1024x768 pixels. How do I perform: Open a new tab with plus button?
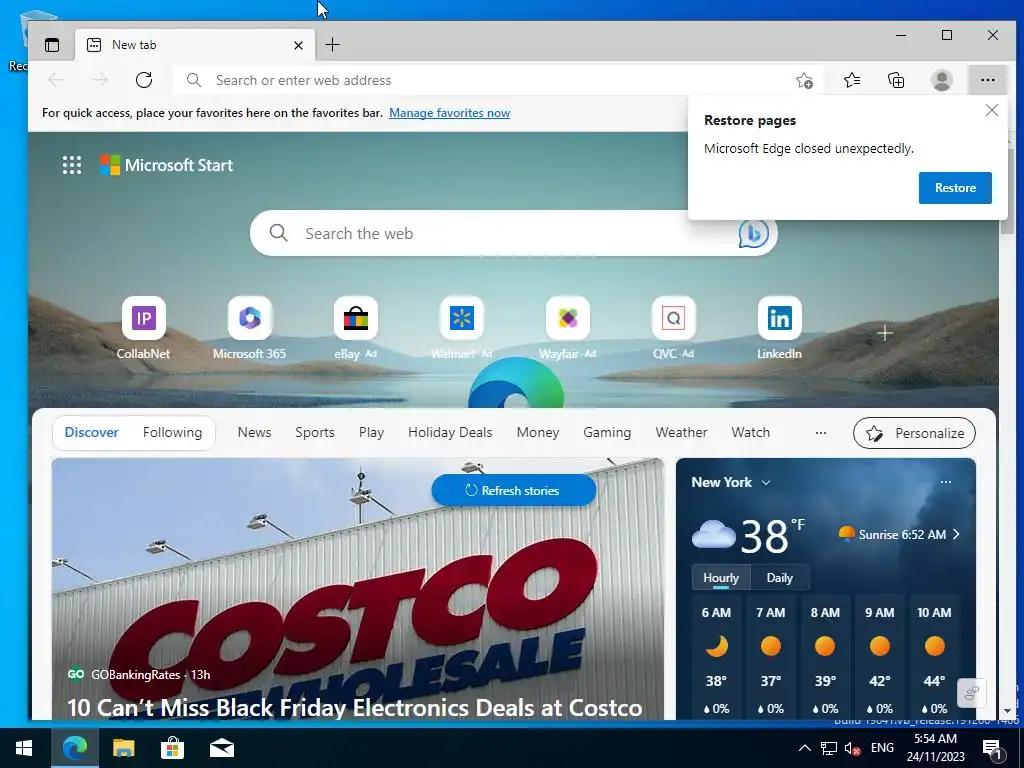pyautogui.click(x=332, y=44)
